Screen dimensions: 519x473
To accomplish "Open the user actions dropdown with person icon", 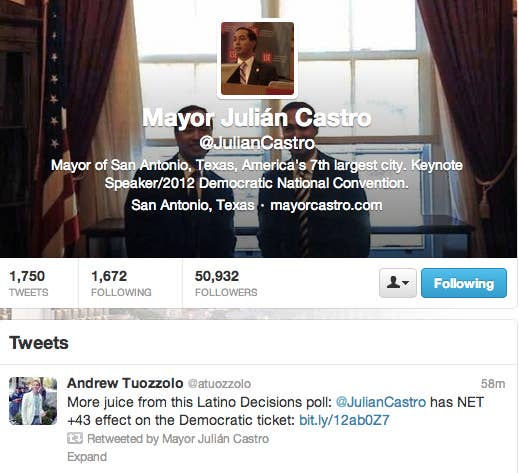I will (398, 283).
